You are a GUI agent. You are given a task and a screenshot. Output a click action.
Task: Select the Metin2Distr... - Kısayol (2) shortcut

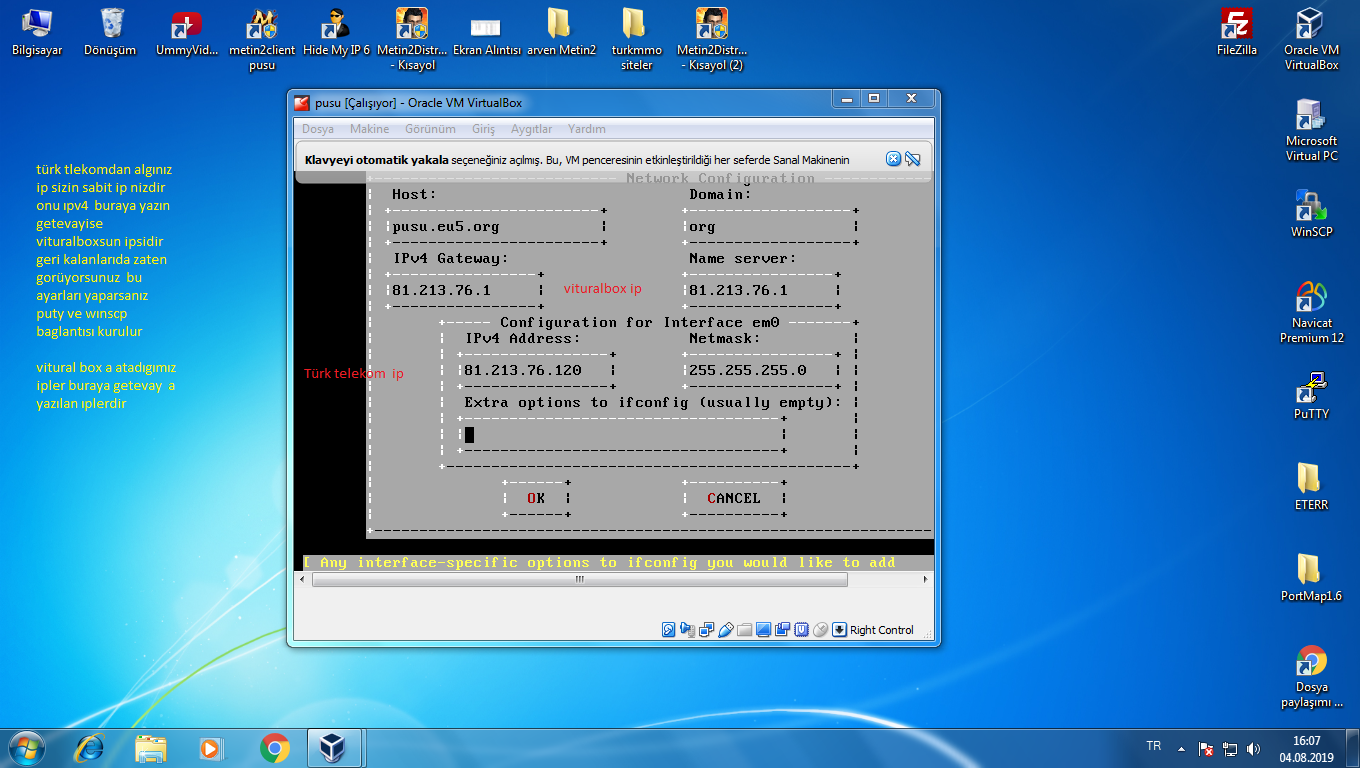tap(712, 40)
